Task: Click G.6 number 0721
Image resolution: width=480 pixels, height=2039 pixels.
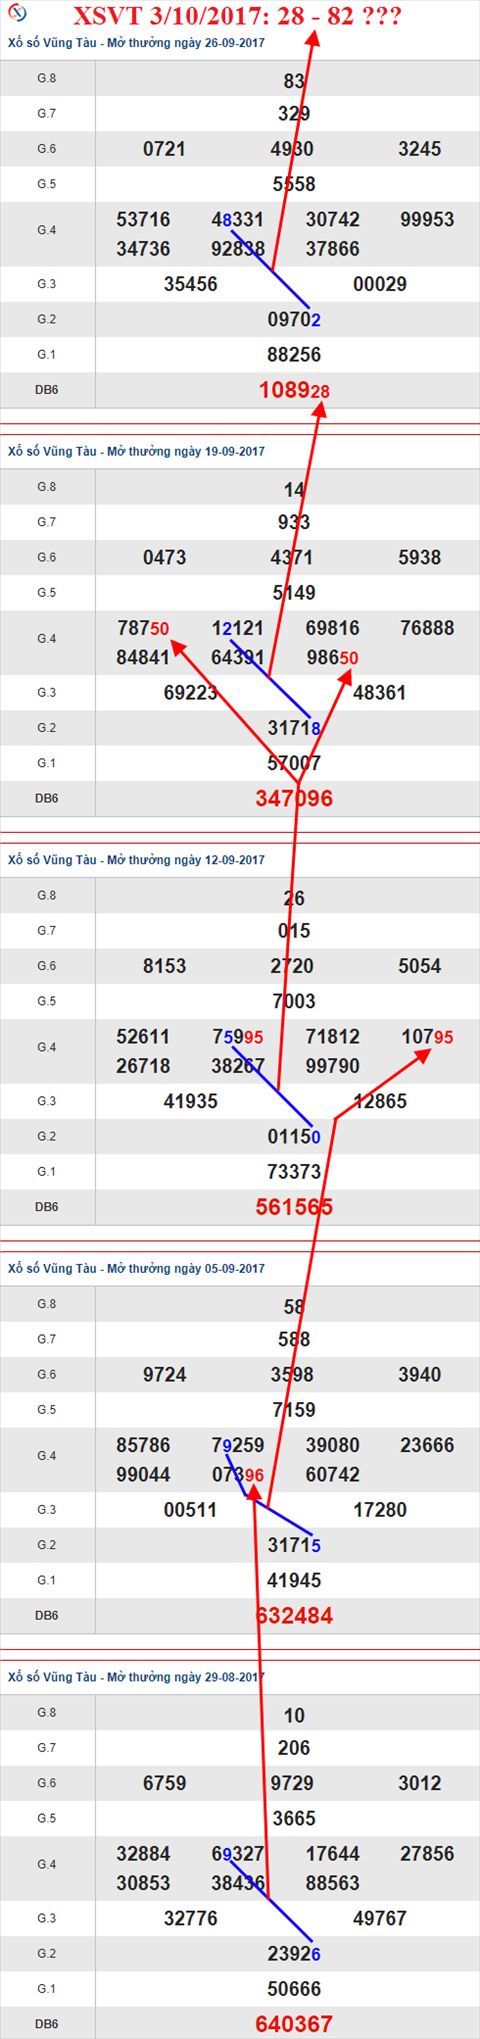Action: coord(164,149)
